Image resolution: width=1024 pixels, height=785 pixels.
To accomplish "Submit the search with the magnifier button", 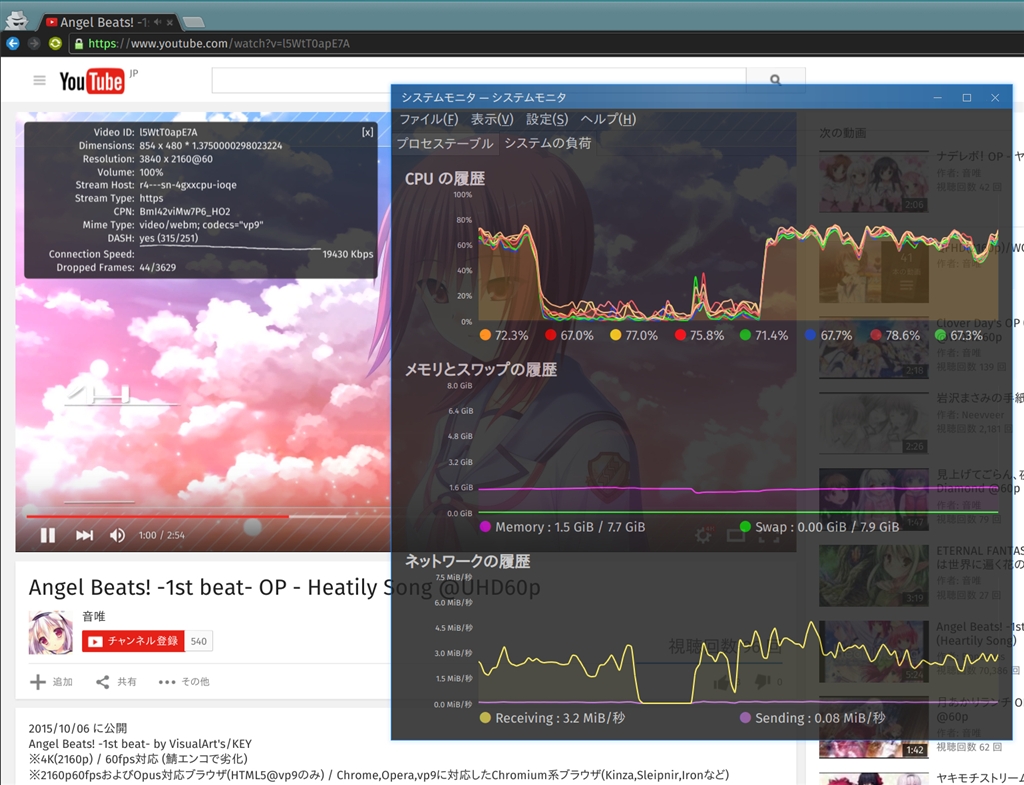I will [x=775, y=80].
